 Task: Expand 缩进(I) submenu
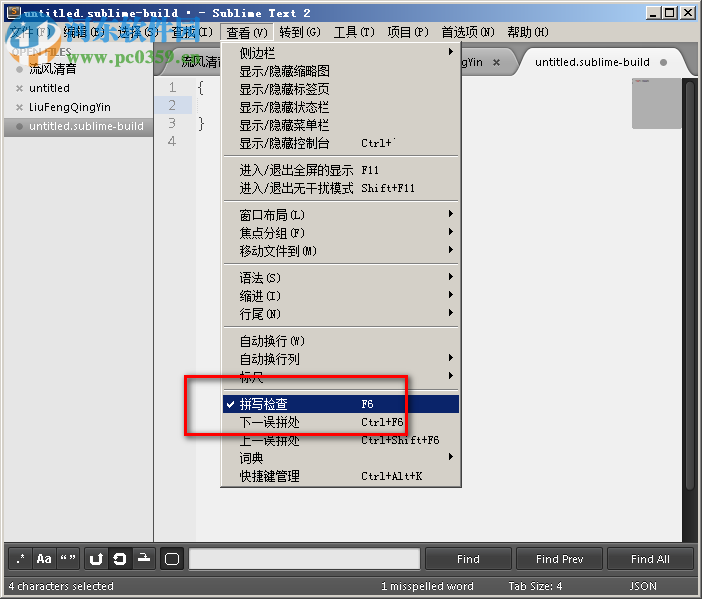click(341, 296)
